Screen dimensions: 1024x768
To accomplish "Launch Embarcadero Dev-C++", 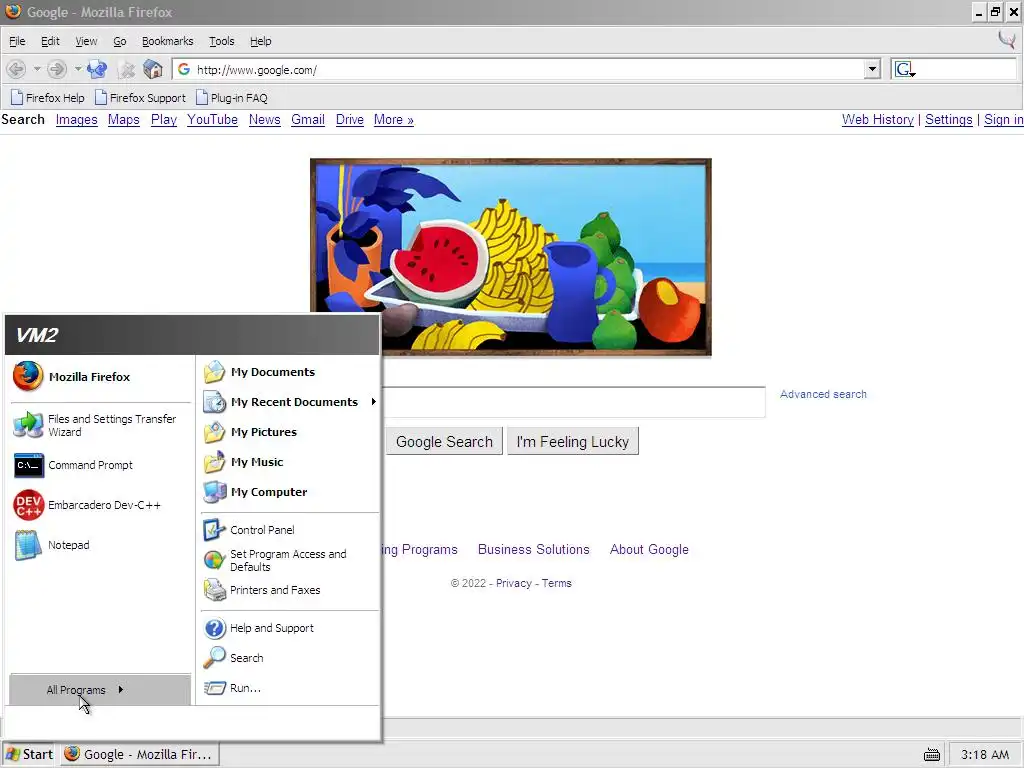I will click(x=101, y=505).
